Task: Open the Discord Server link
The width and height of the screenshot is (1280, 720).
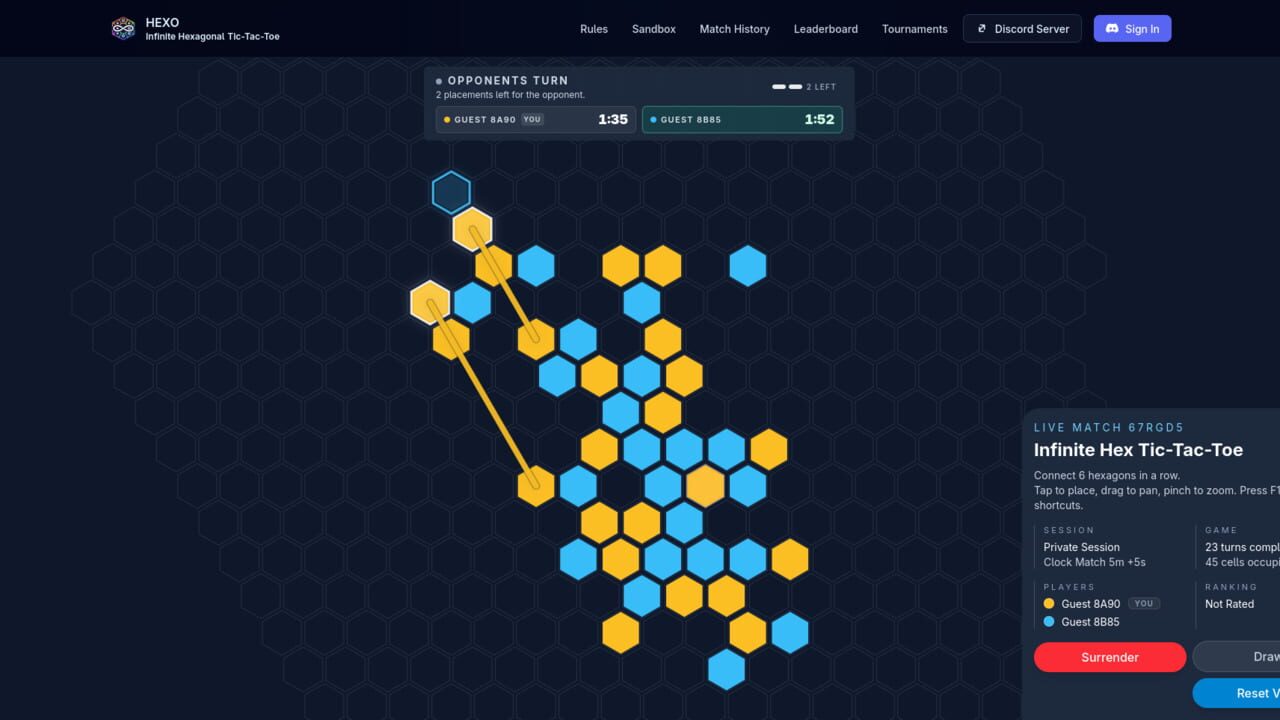Action: (1022, 29)
